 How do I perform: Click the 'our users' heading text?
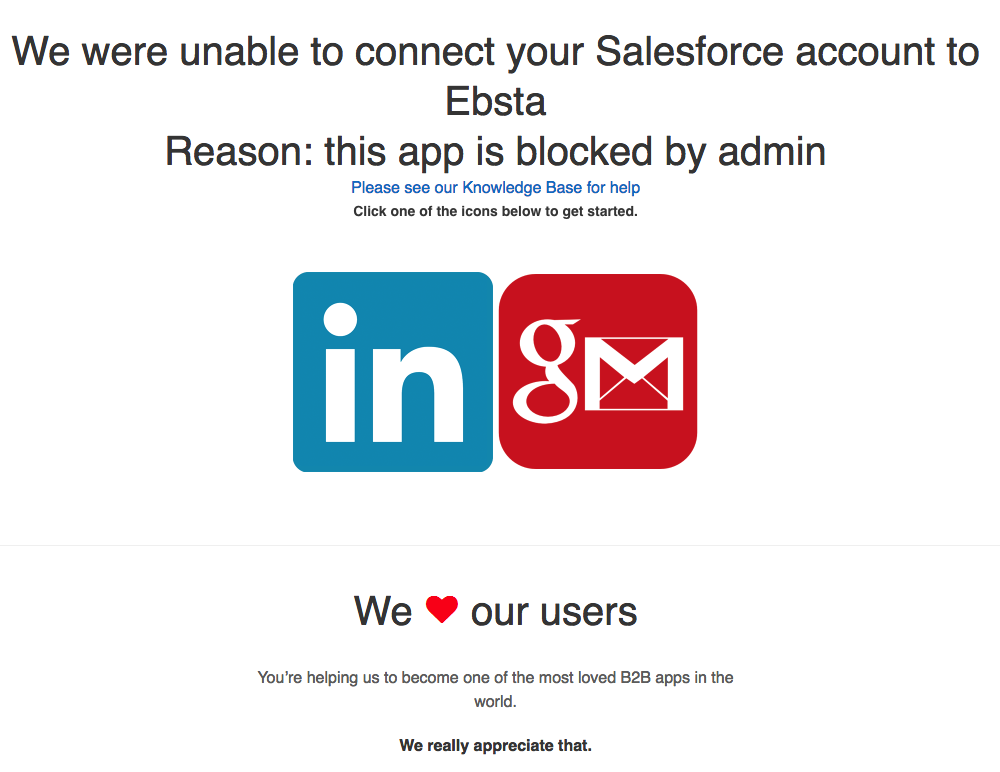(553, 611)
